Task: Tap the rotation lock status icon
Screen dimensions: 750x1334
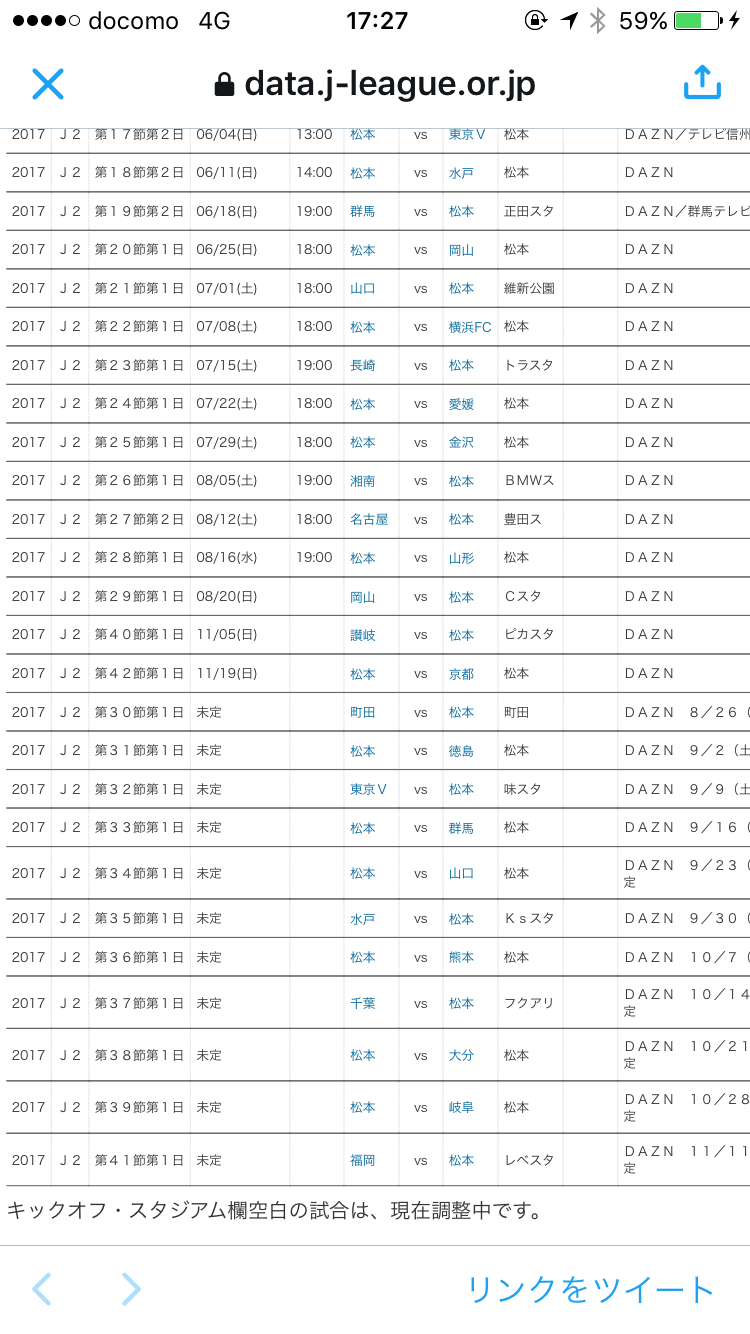Action: [x=536, y=21]
